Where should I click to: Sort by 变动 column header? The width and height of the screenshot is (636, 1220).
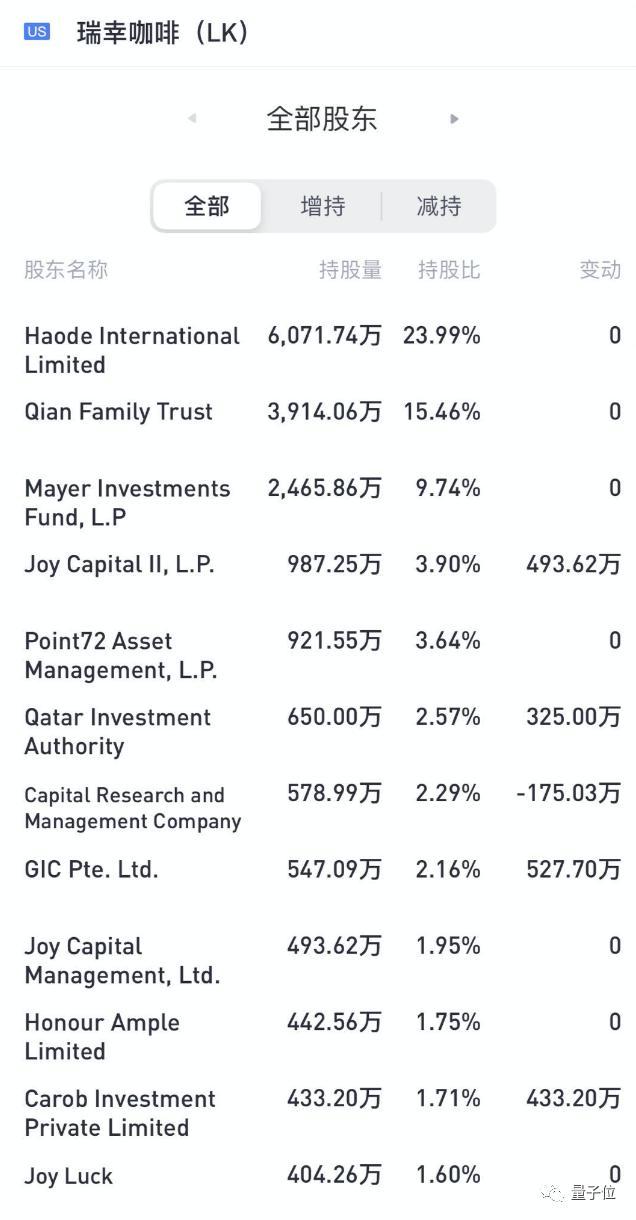[600, 270]
